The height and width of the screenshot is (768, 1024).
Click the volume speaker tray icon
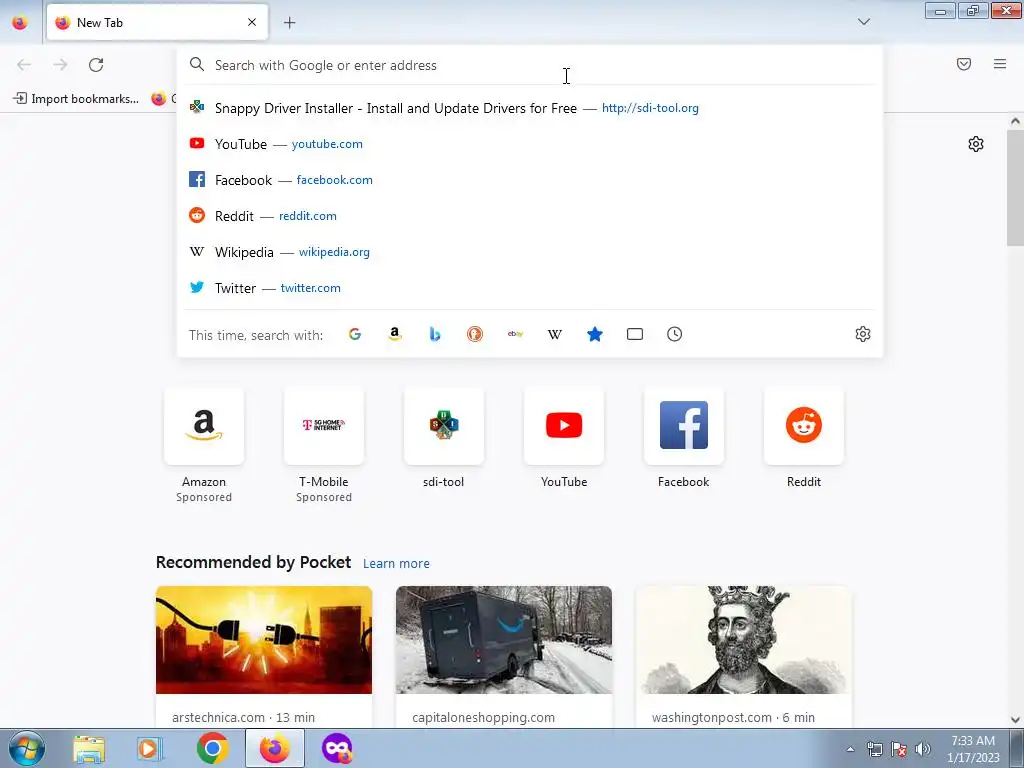pos(923,749)
